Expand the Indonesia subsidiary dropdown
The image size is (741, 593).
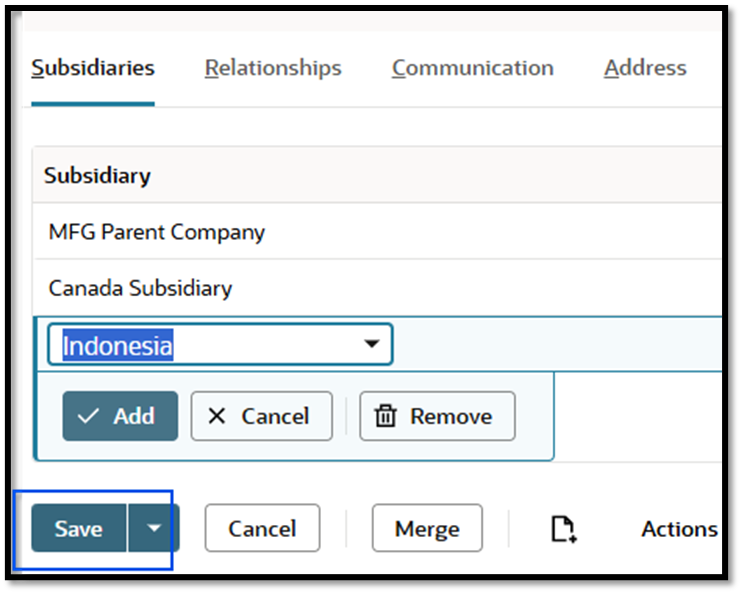tap(372, 345)
